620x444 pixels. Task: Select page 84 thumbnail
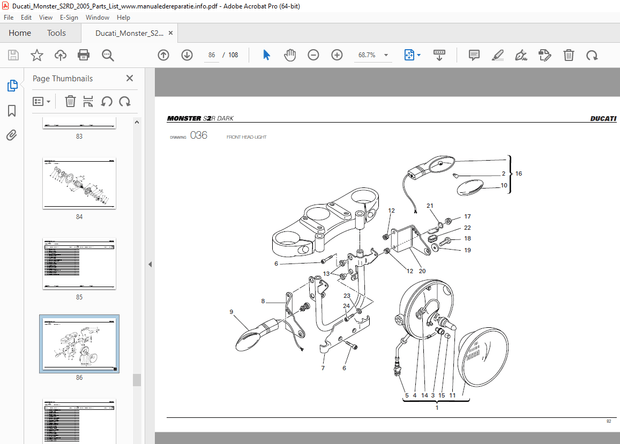point(79,184)
